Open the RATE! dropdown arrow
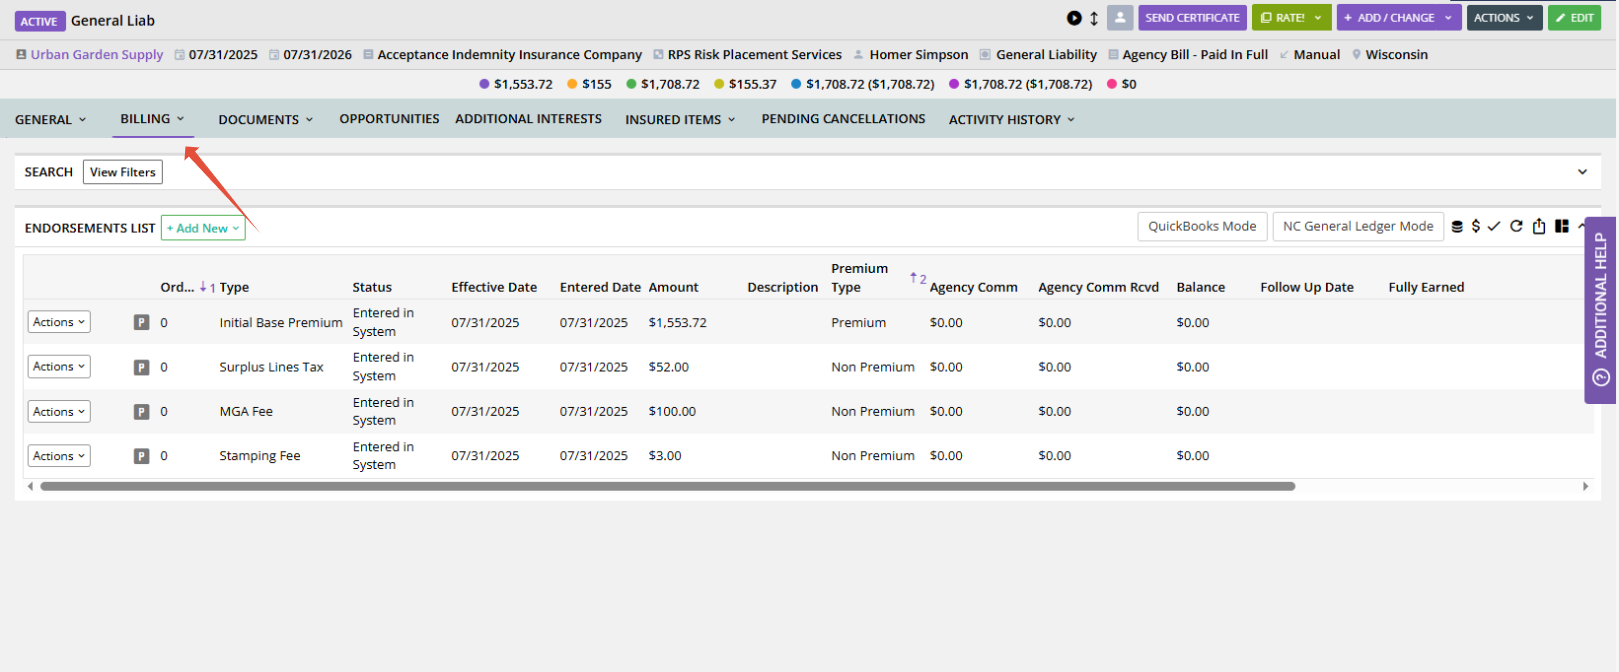 coord(1319,18)
